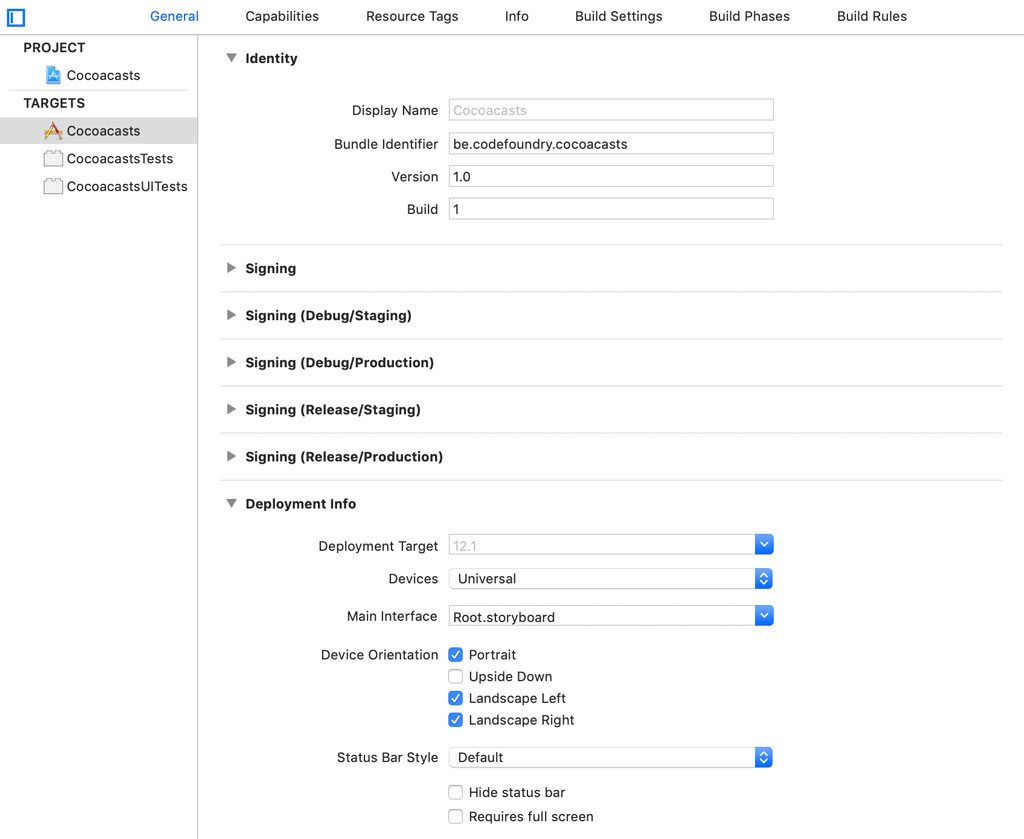Check the Hide status bar option
Screen dimensions: 1024x839
pos(455,792)
